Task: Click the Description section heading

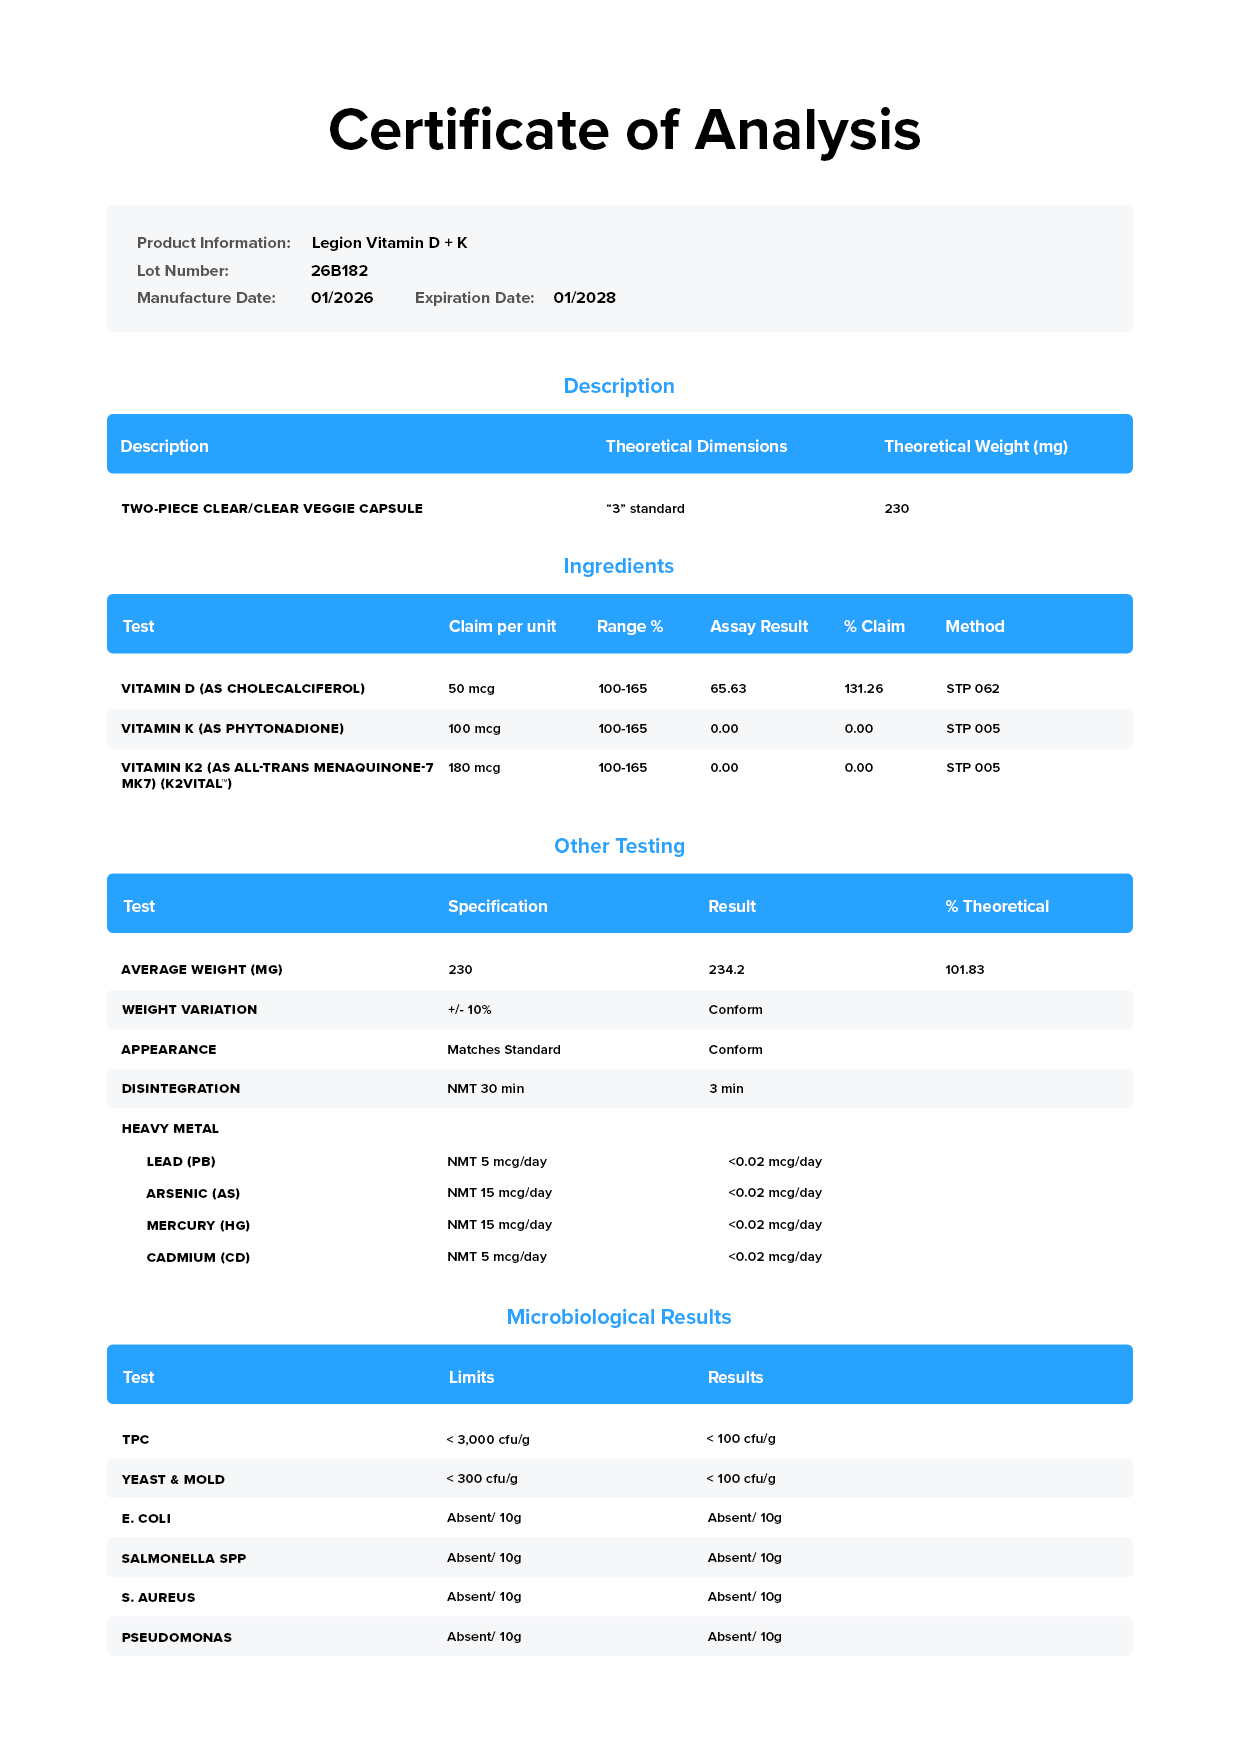Action: (619, 386)
